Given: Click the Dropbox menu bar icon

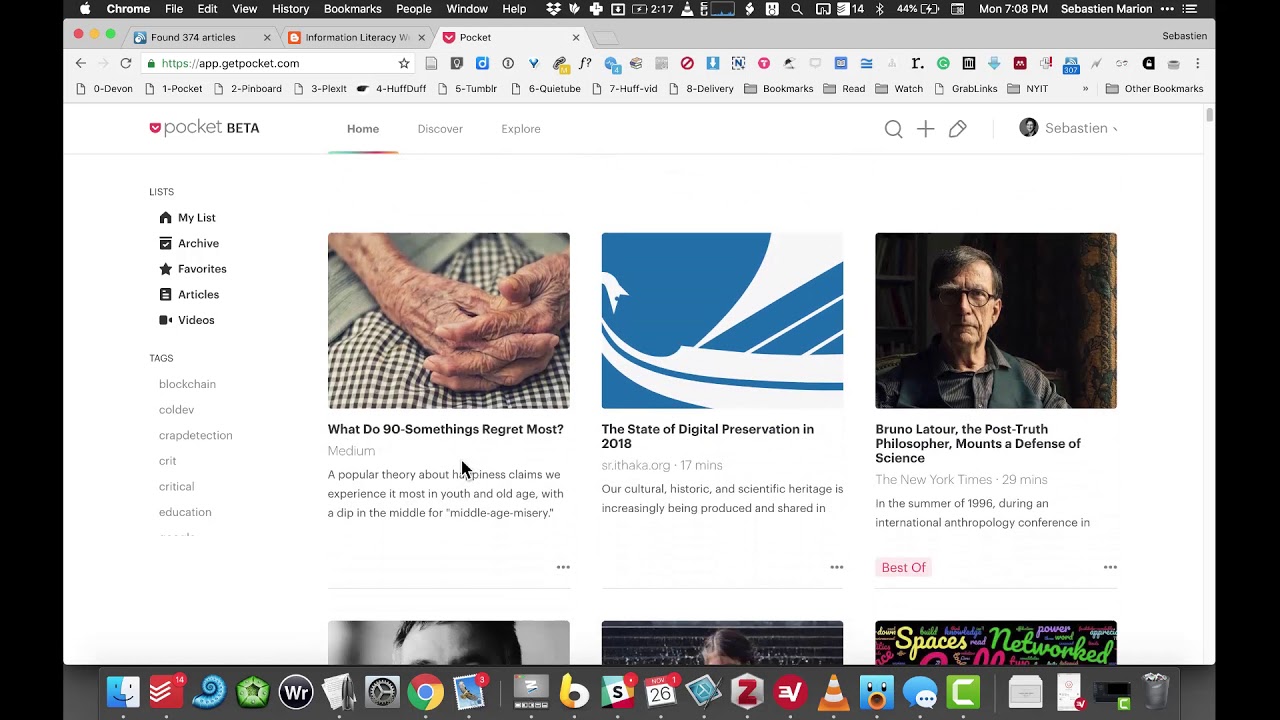Looking at the screenshot, I should (554, 9).
